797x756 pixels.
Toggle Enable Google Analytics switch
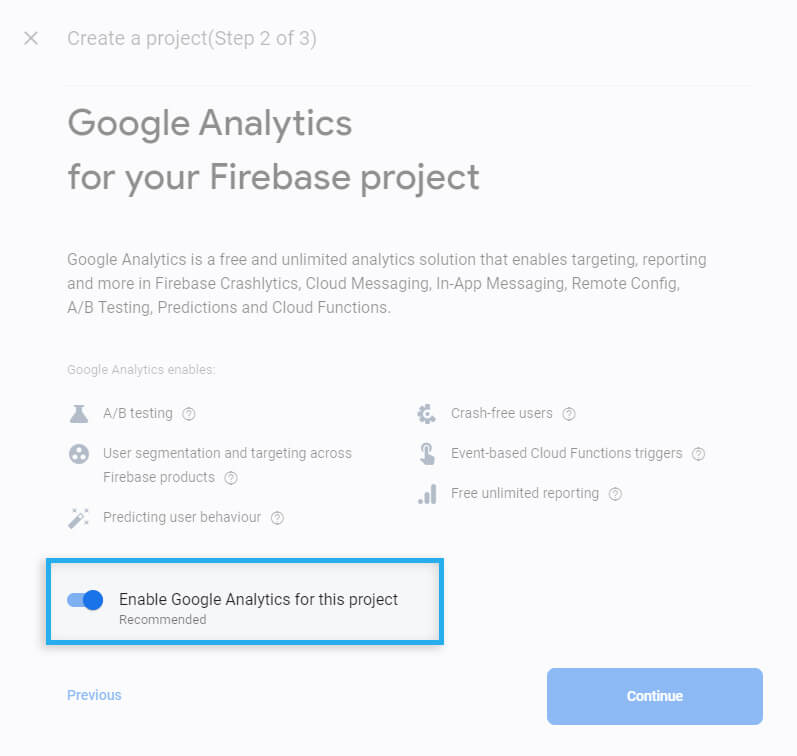pos(85,600)
